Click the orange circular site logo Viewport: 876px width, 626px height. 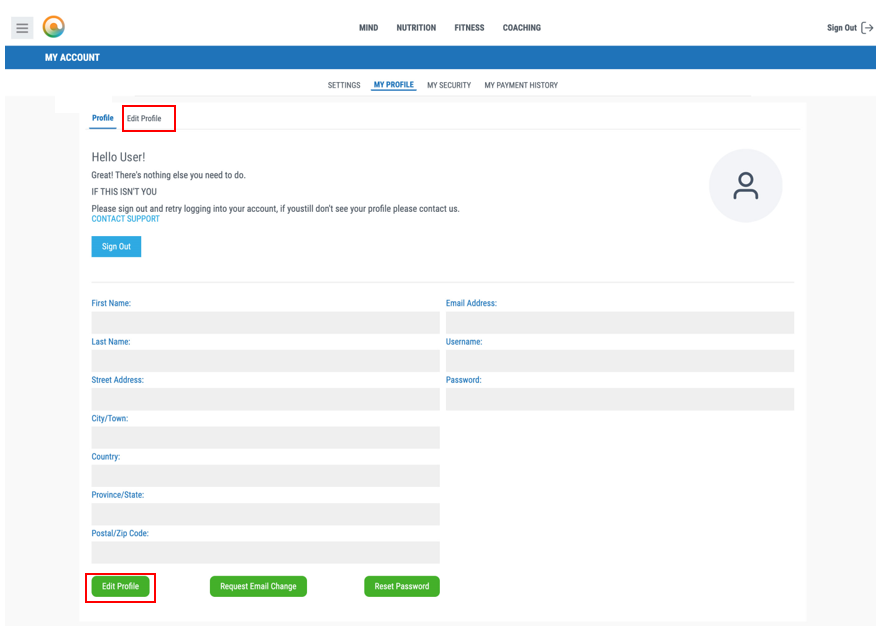point(54,28)
